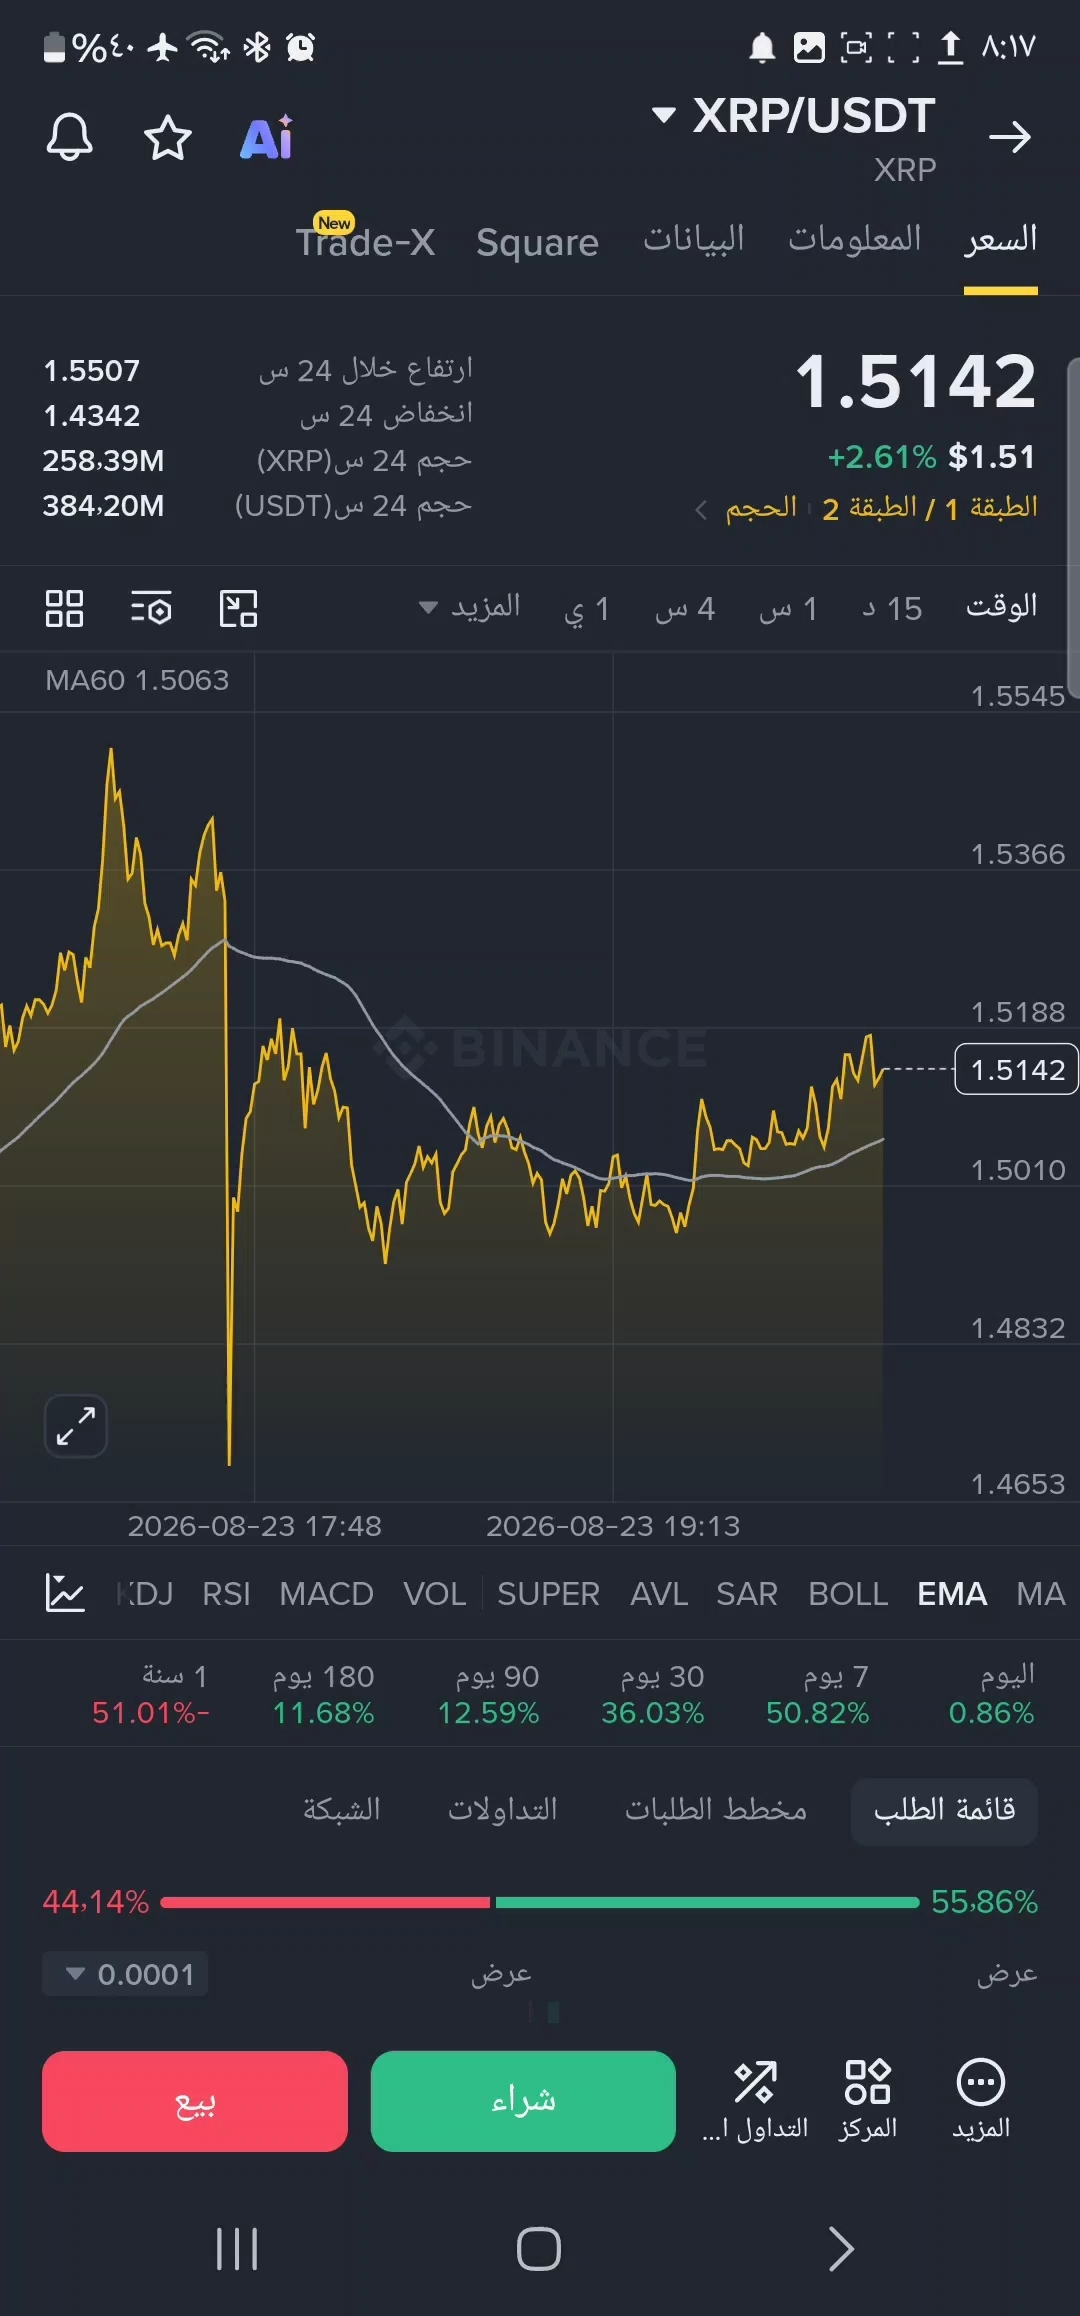Open chart settings list icon
This screenshot has height=2316, width=1080.
151,608
